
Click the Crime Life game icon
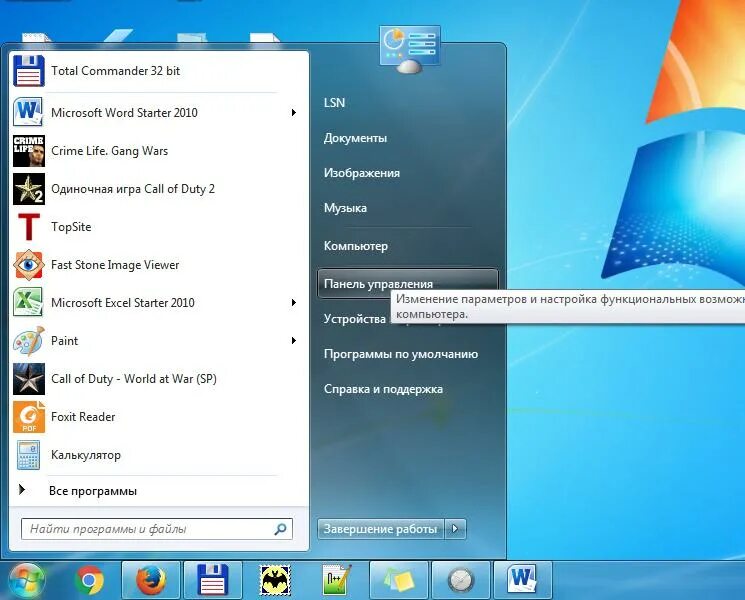click(29, 151)
